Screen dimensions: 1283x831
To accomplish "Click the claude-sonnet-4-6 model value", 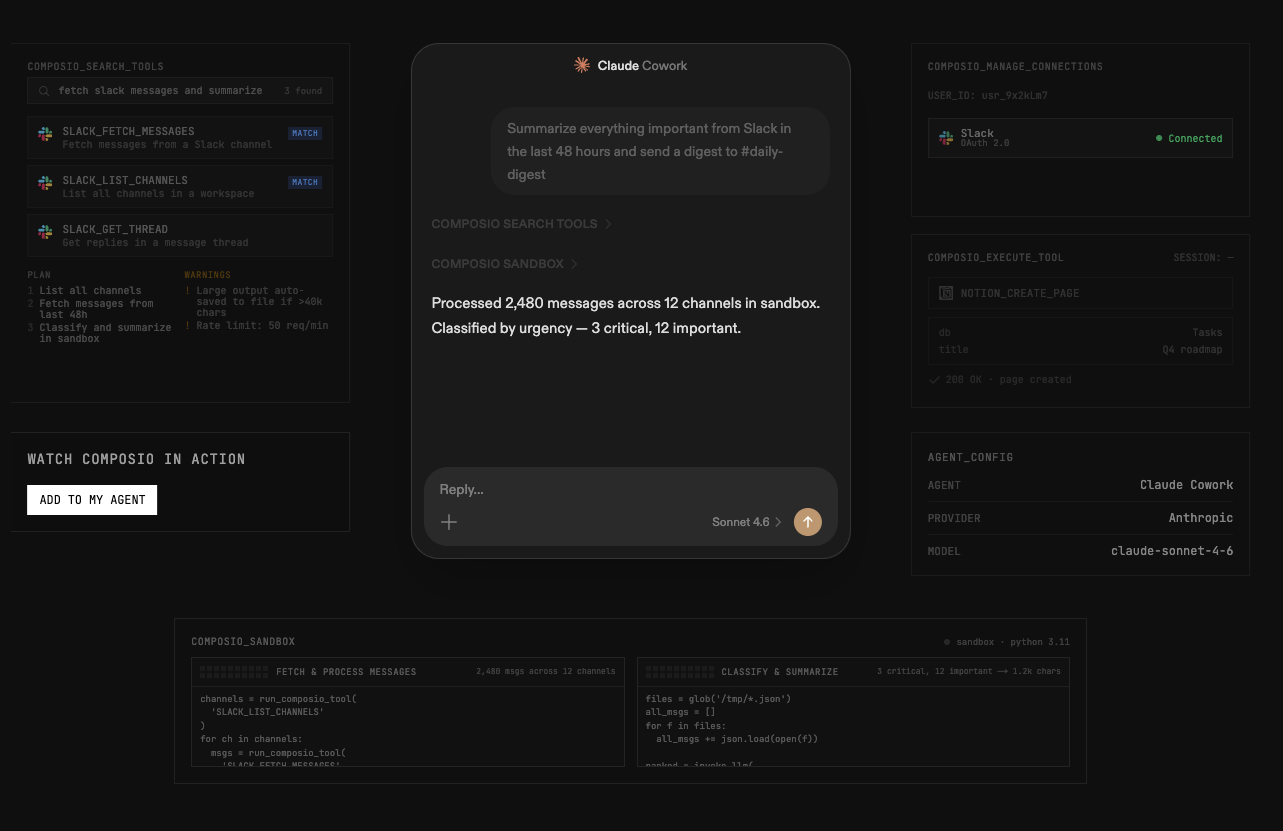I will pyautogui.click(x=1172, y=551).
